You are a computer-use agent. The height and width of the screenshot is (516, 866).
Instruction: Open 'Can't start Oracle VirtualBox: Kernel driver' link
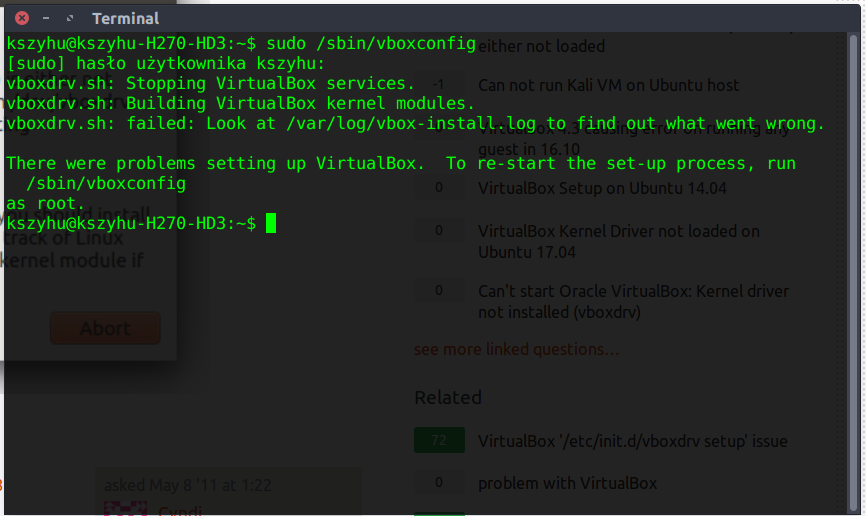coord(633,302)
